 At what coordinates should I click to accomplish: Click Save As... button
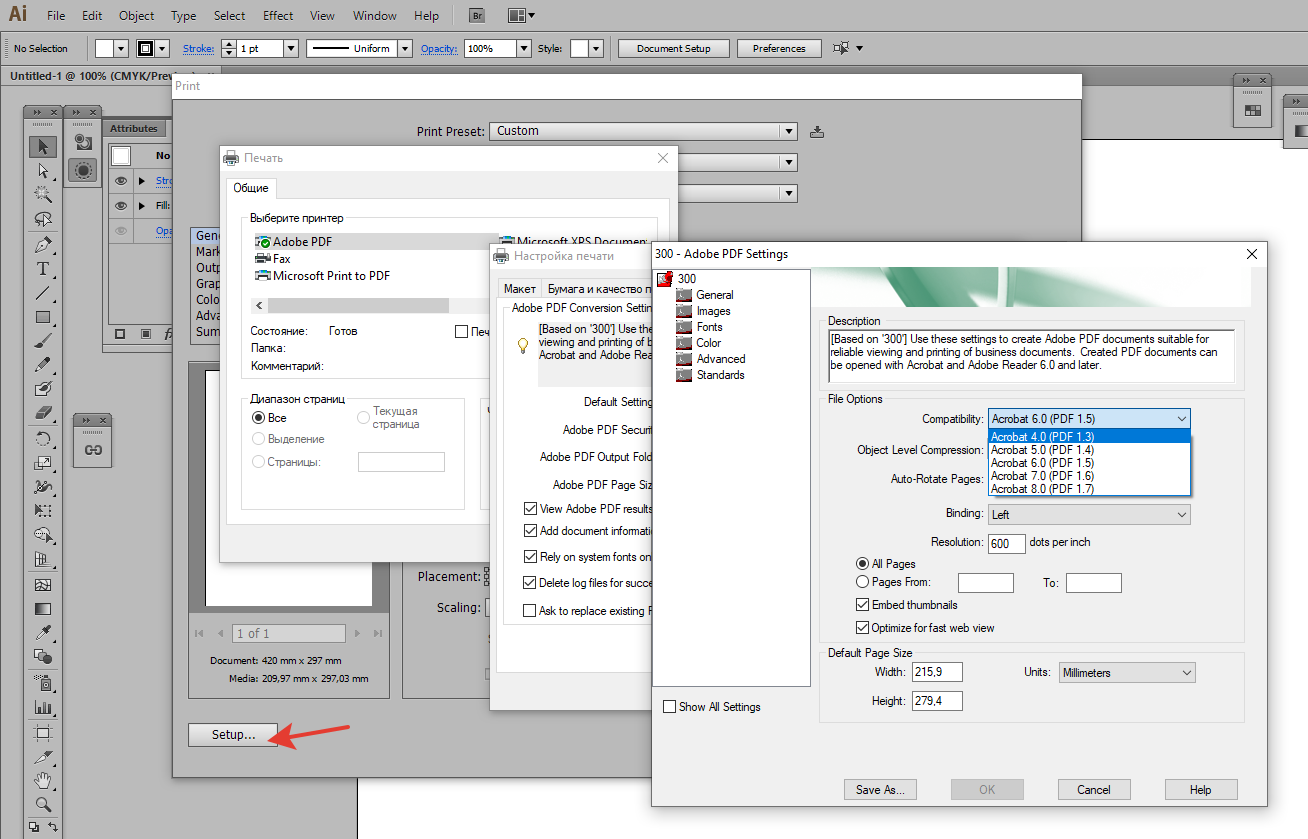click(x=880, y=790)
